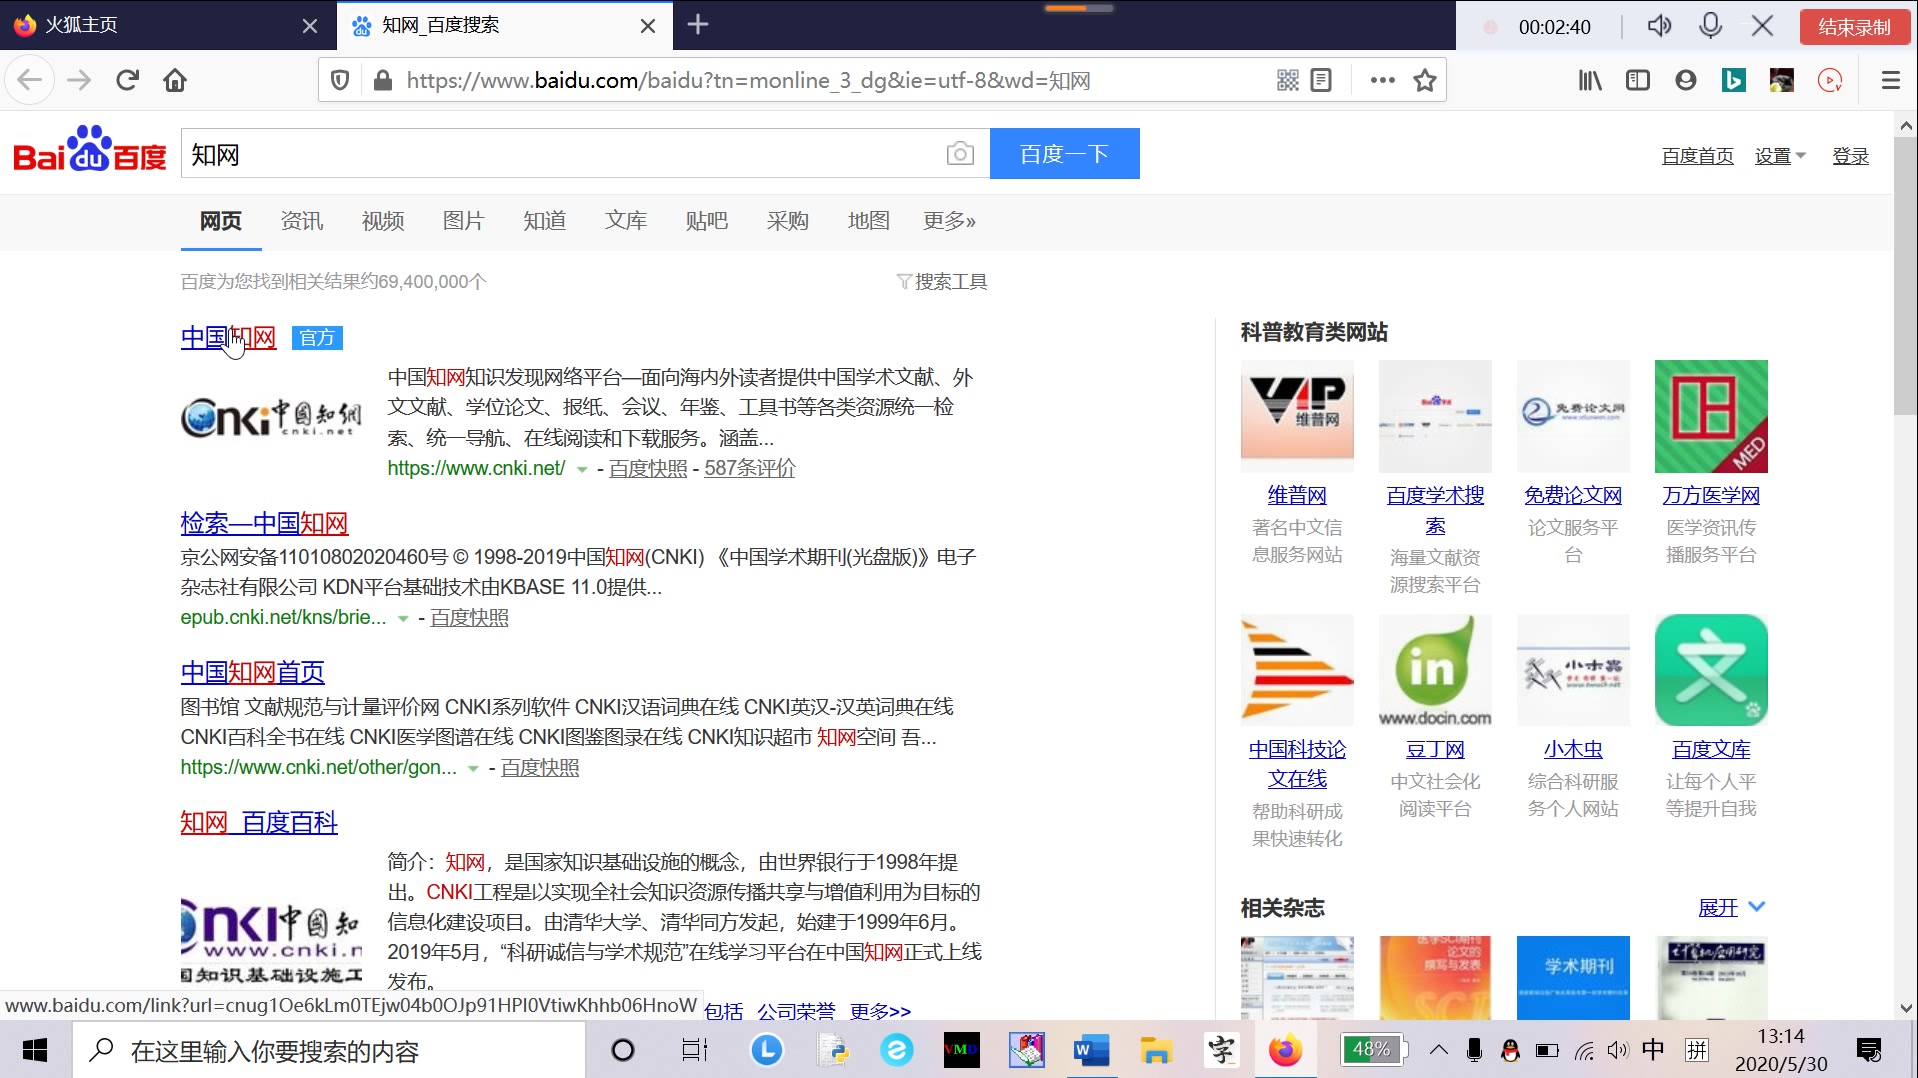Click the 登录 link
Image resolution: width=1918 pixels, height=1078 pixels.
[1850, 156]
